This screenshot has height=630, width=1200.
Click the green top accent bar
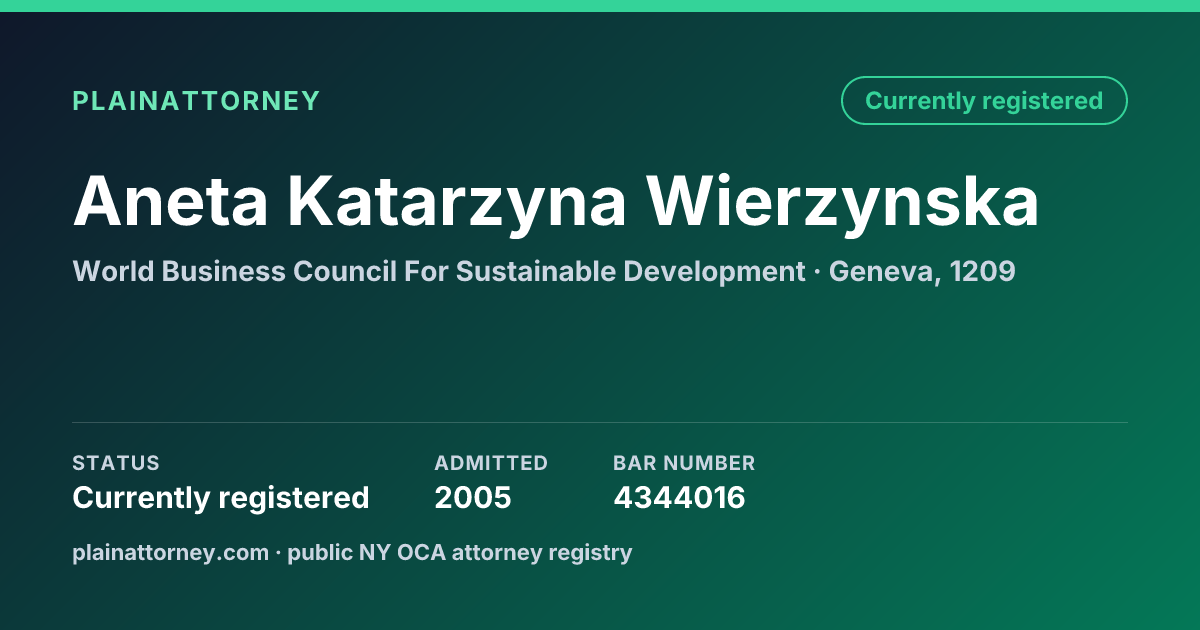(x=600, y=6)
